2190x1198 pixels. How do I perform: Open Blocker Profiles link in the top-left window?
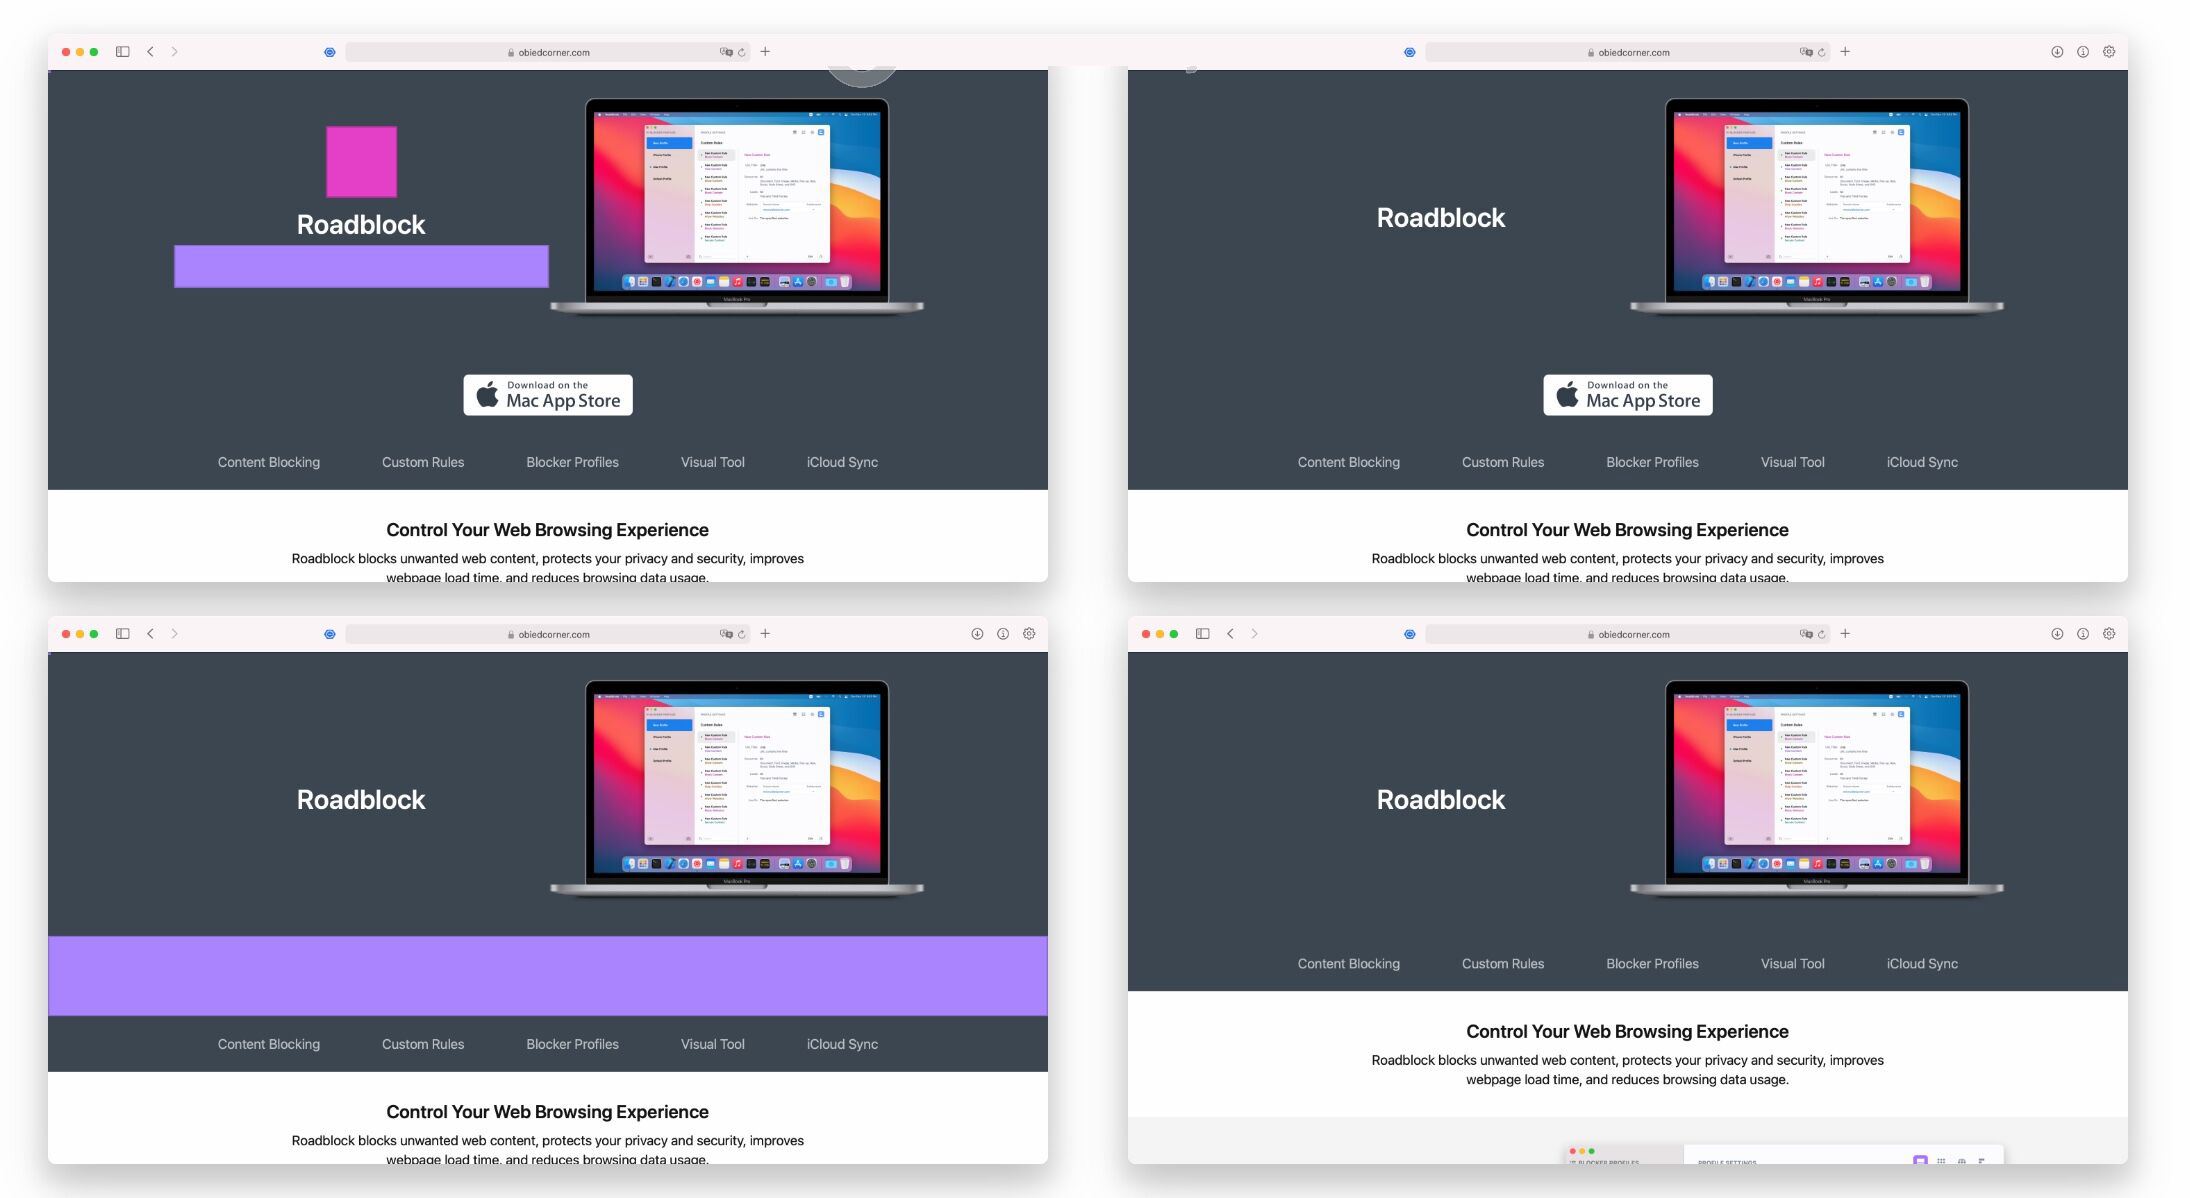tap(573, 462)
